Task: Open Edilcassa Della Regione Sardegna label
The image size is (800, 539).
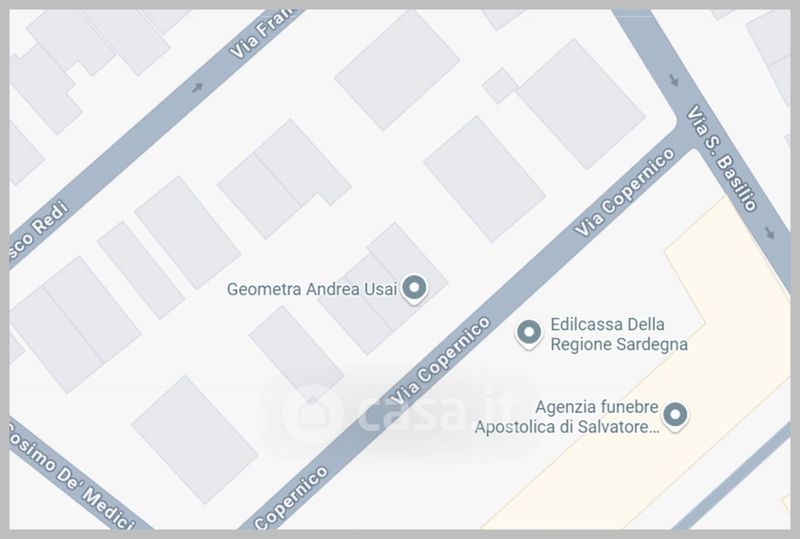Action: pyautogui.click(x=619, y=334)
